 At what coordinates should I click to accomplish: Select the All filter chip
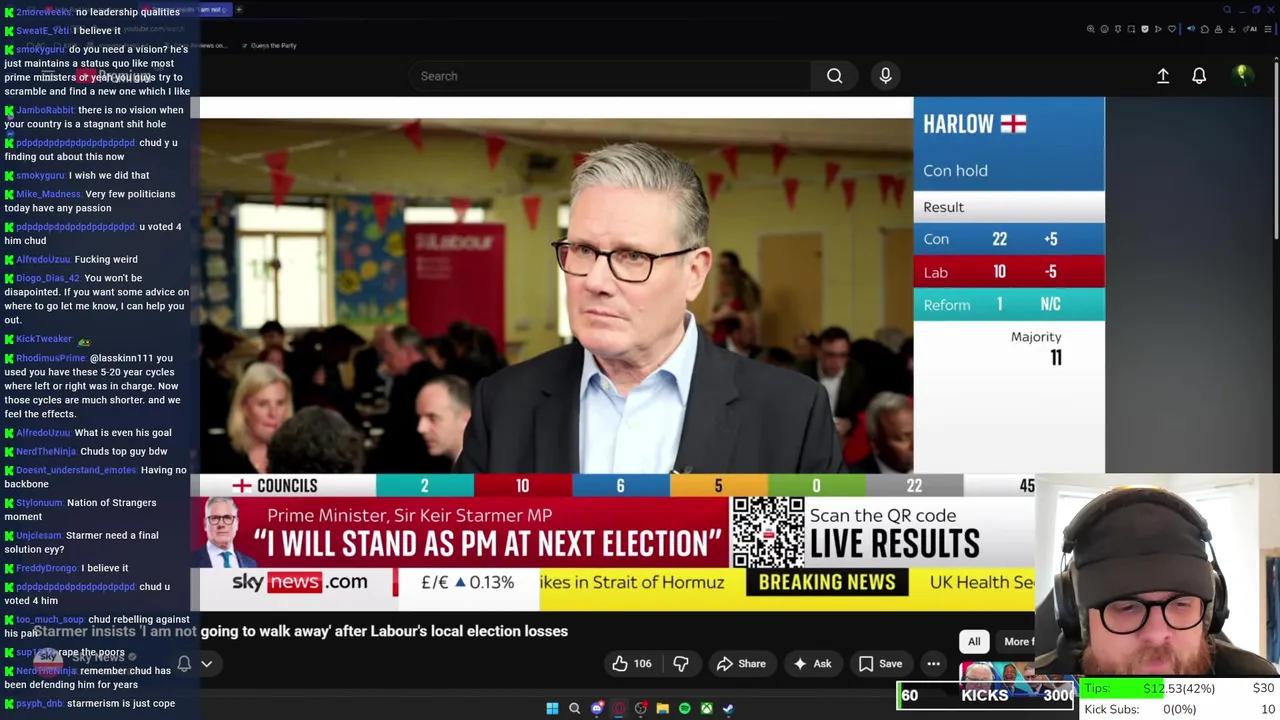974,642
